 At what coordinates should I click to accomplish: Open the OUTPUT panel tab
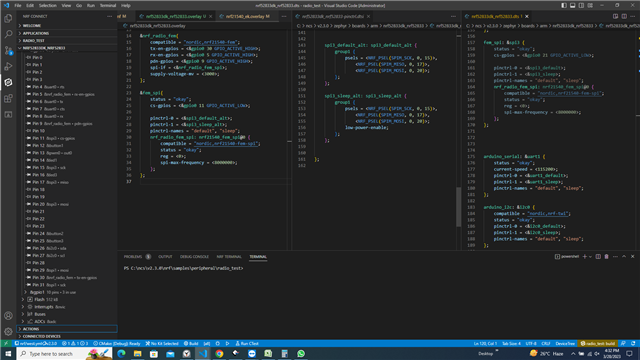coord(165,257)
